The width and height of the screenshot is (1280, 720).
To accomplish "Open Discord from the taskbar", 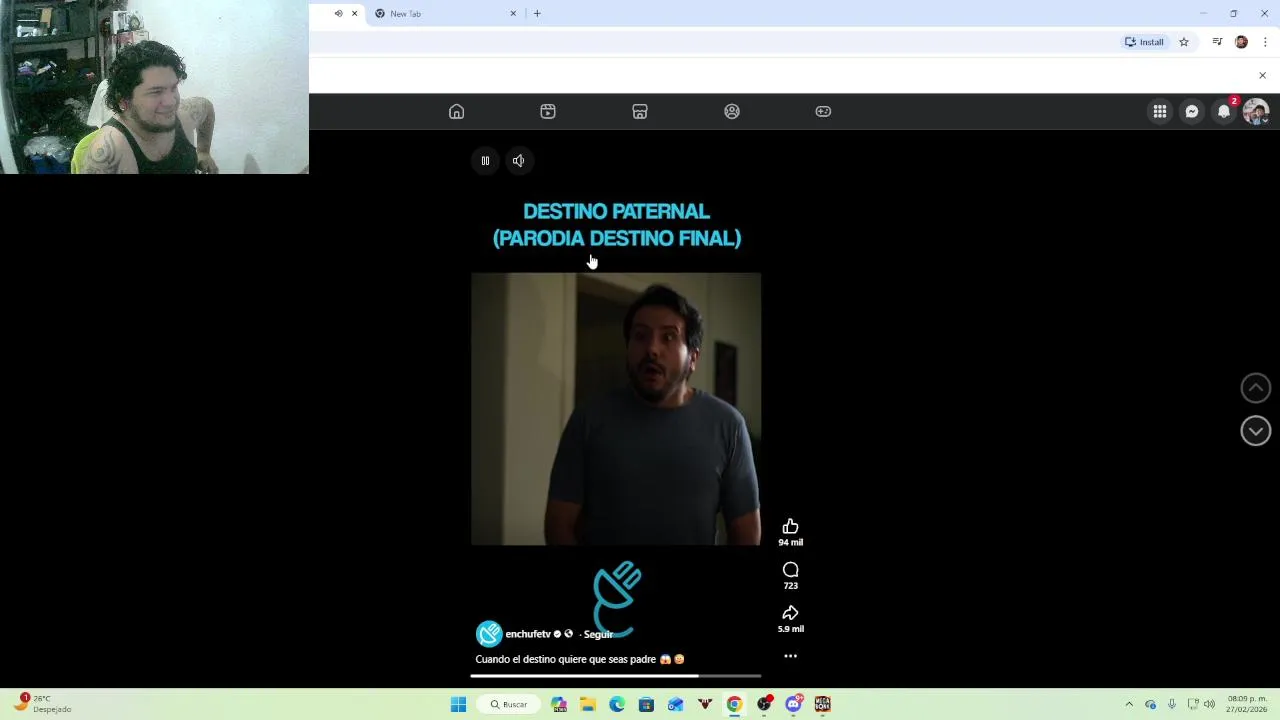I will point(794,705).
